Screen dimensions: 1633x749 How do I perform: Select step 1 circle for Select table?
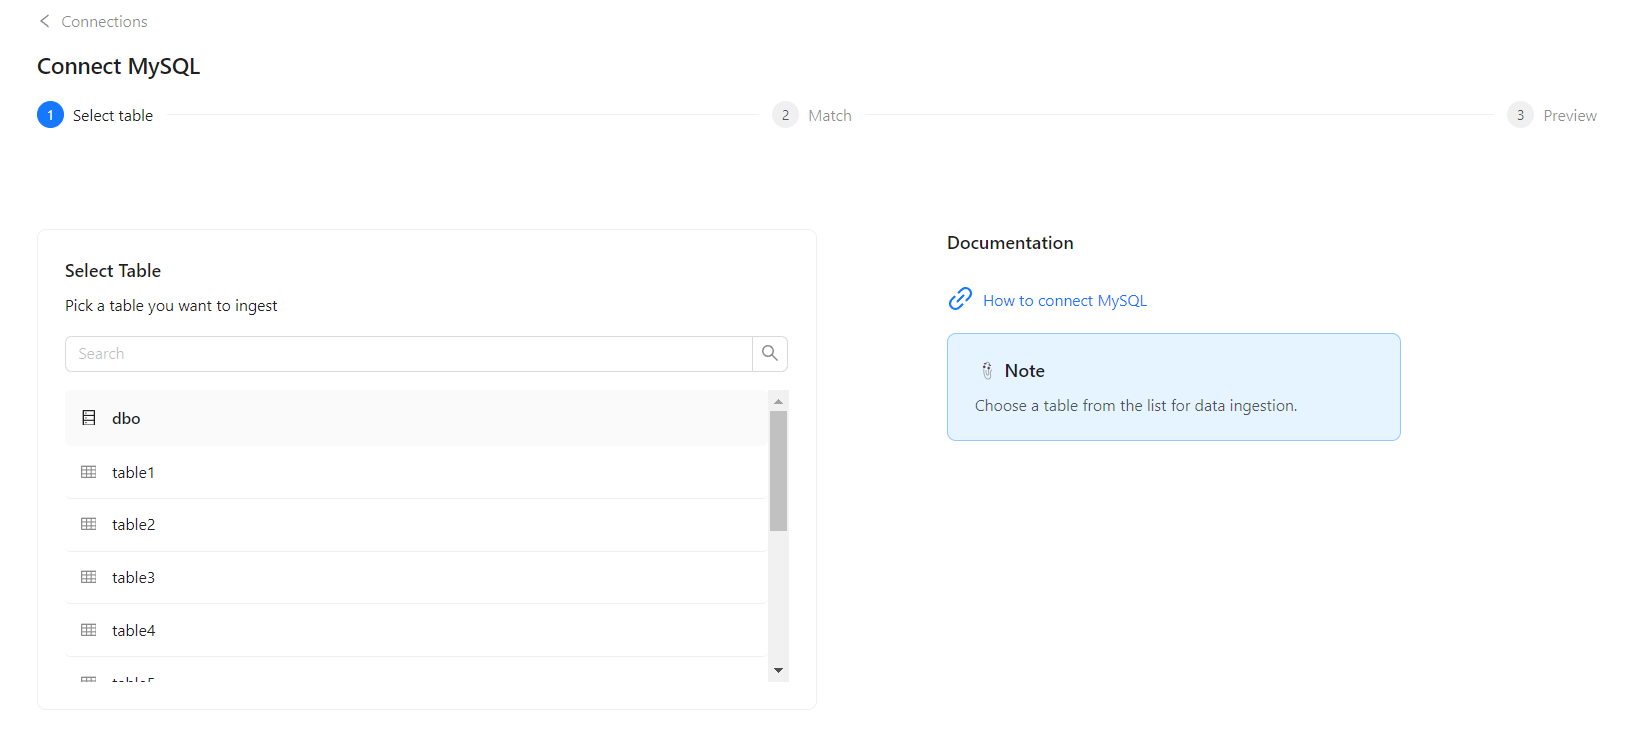(50, 115)
